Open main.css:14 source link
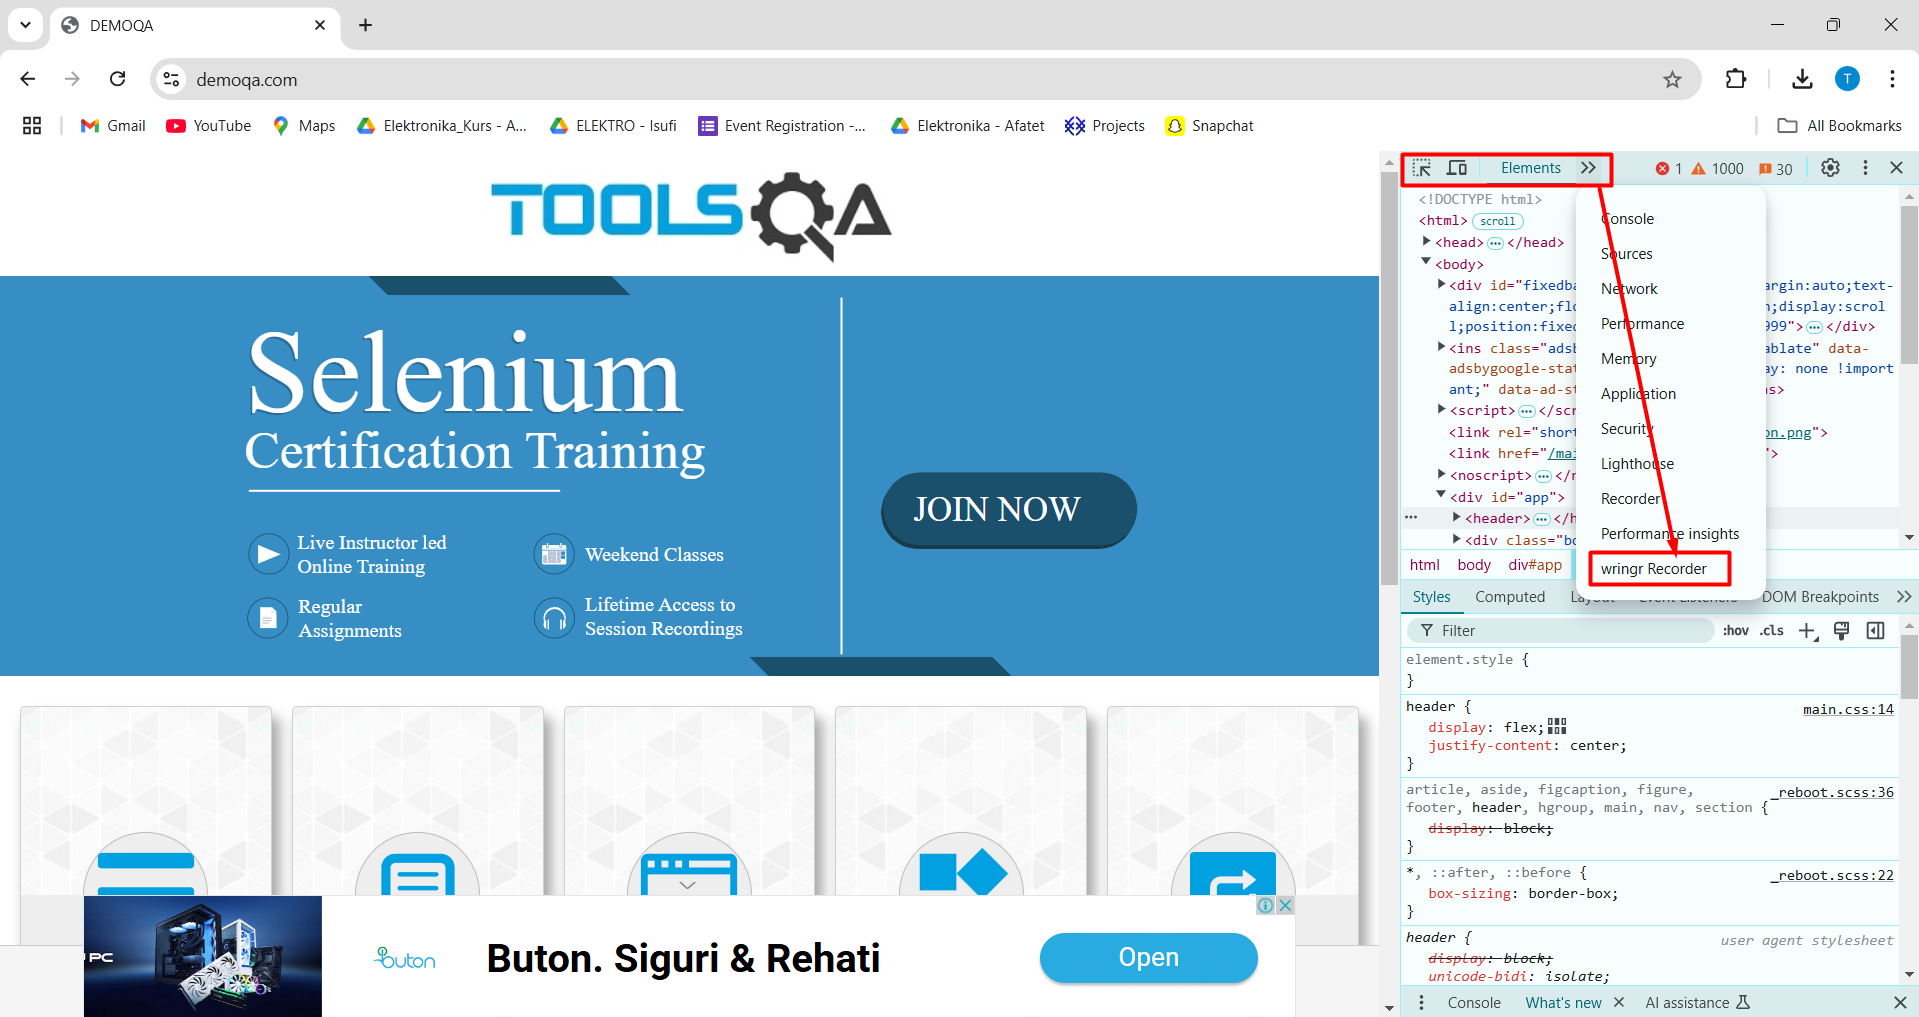The height and width of the screenshot is (1017, 1919). (1848, 709)
